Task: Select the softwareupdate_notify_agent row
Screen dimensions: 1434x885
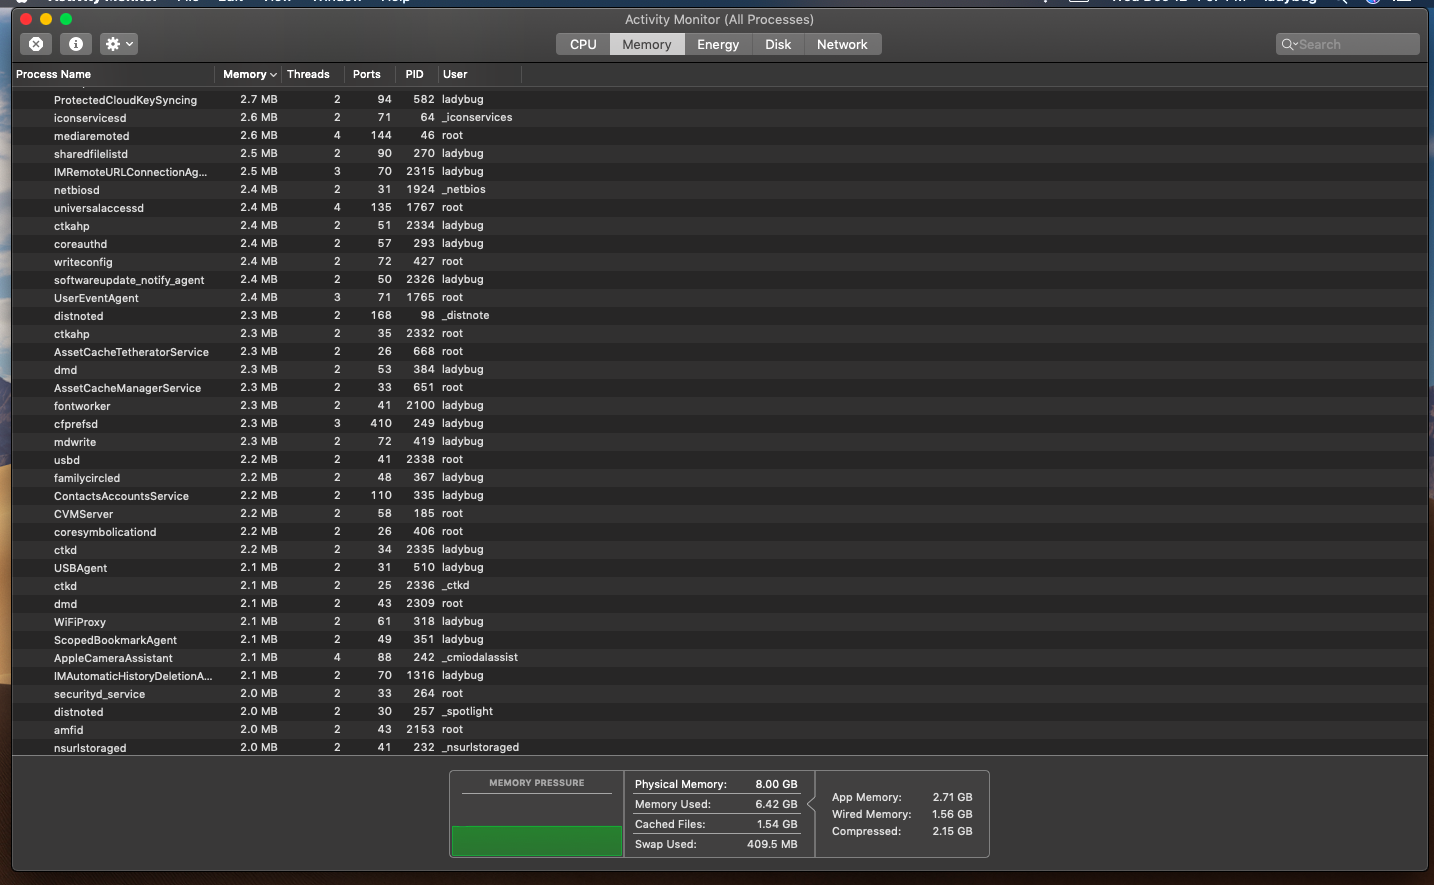Action: coord(719,280)
